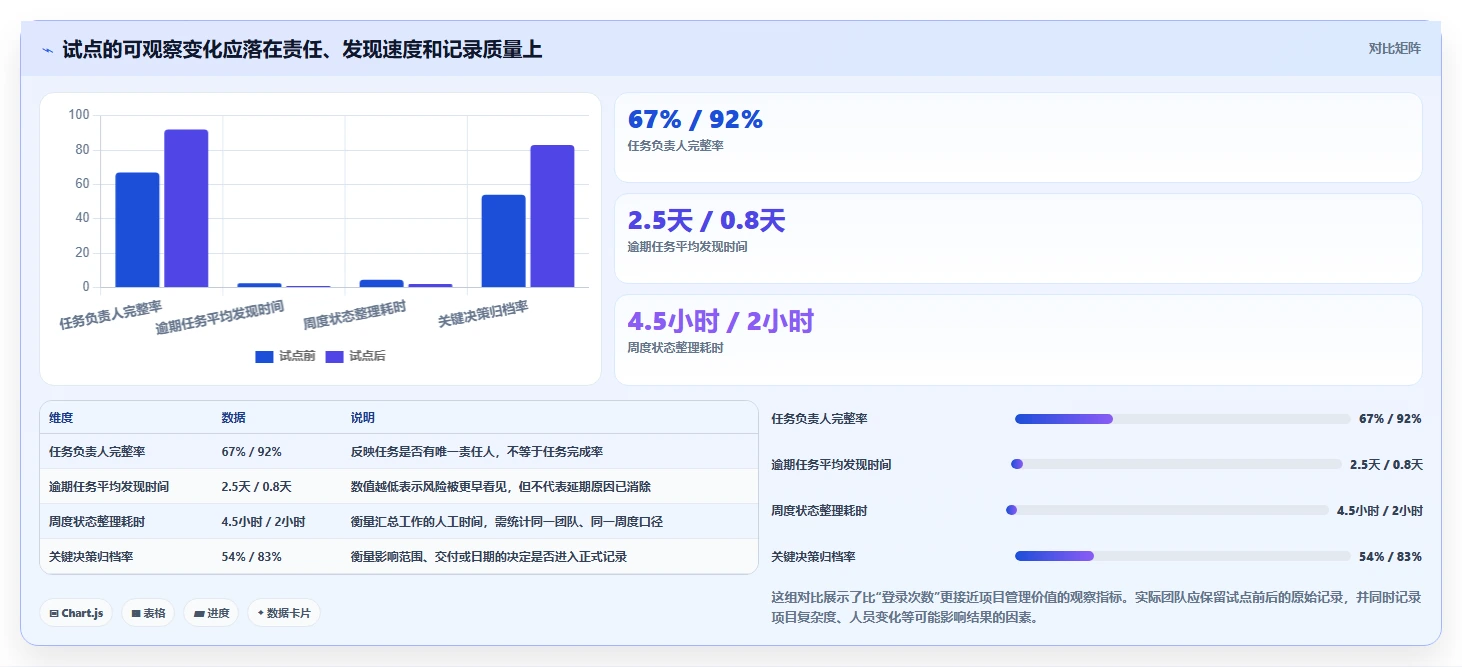Viewport: 1462px width, 667px height.
Task: Click the Chart.js tag chip
Action: click(x=76, y=613)
